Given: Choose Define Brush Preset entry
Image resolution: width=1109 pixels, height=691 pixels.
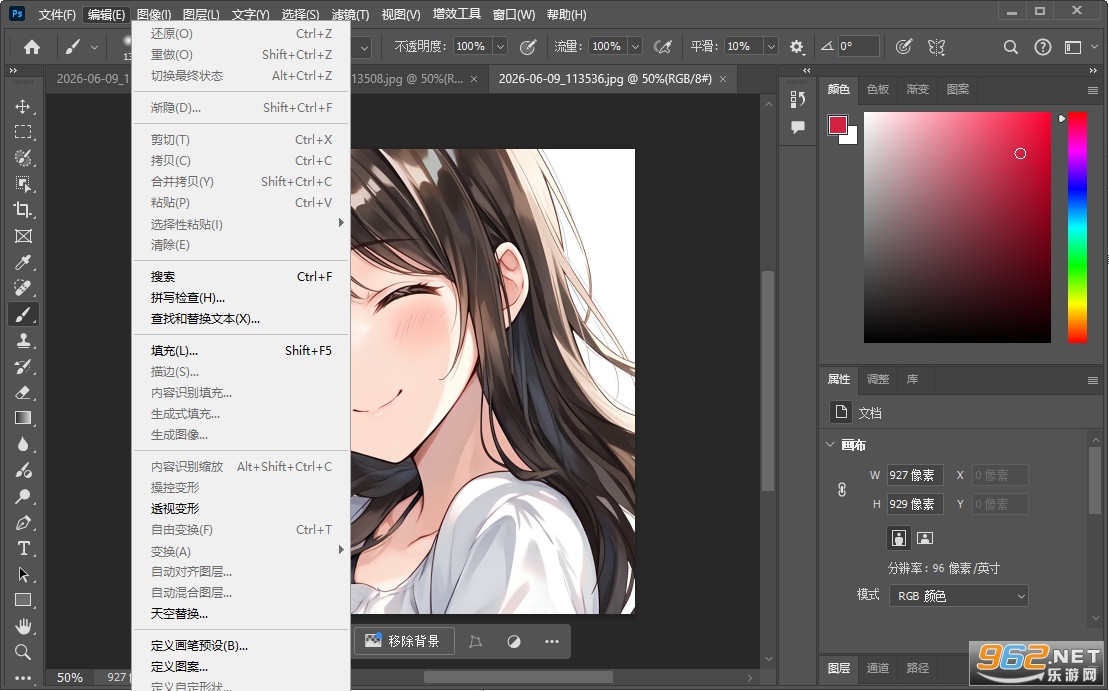Looking at the screenshot, I should pos(240,646).
